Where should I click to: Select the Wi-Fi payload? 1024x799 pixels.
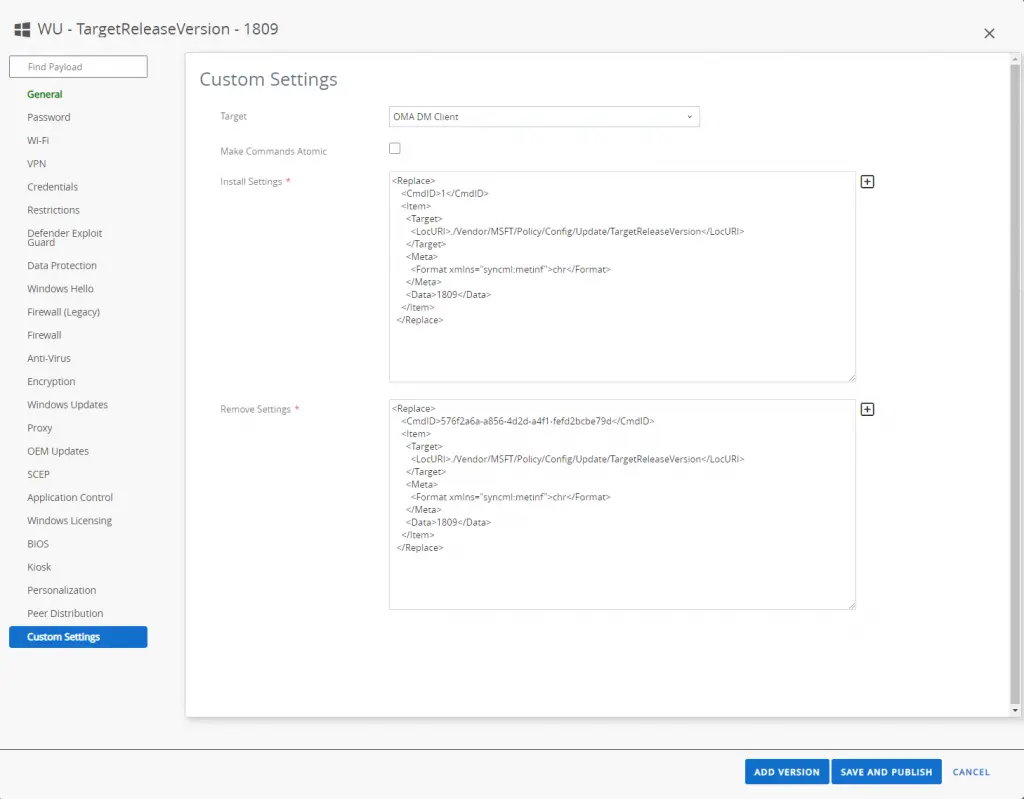click(38, 140)
